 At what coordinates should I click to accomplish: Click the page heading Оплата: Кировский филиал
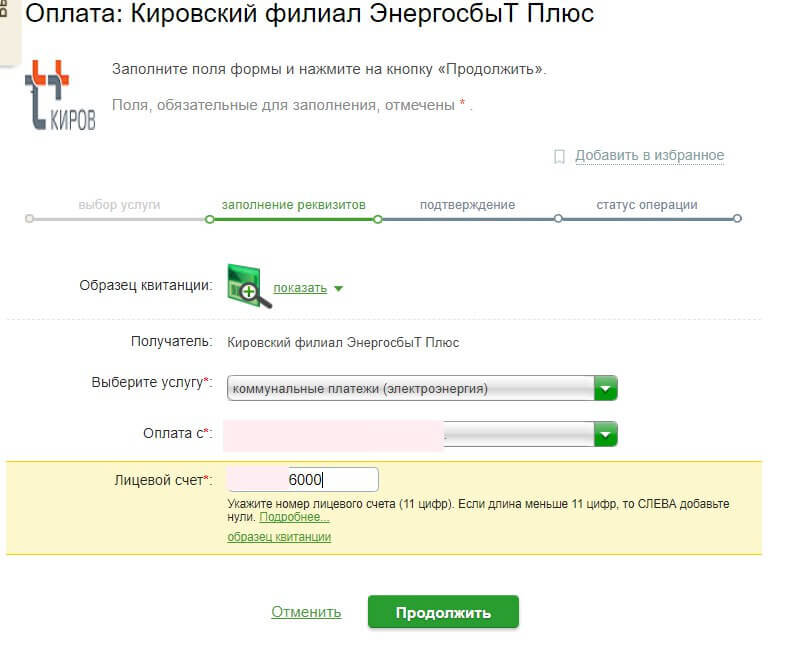pos(309,13)
